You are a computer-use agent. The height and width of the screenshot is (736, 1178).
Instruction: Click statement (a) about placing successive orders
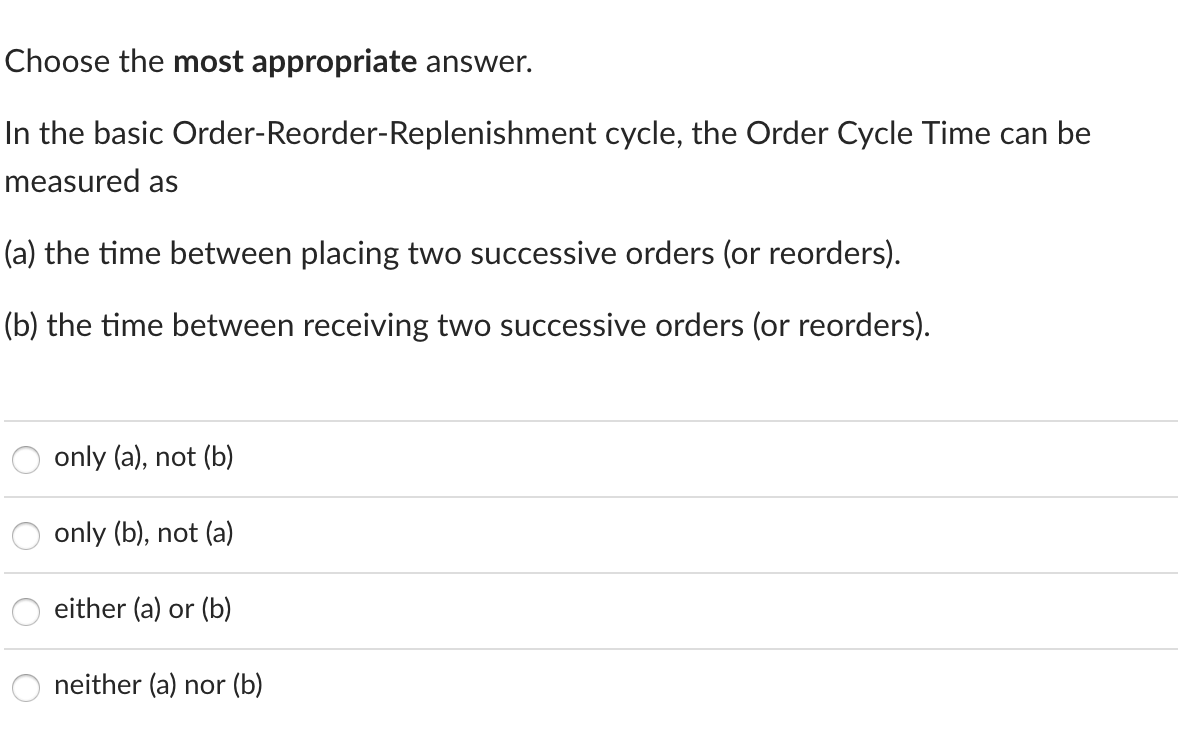(452, 253)
